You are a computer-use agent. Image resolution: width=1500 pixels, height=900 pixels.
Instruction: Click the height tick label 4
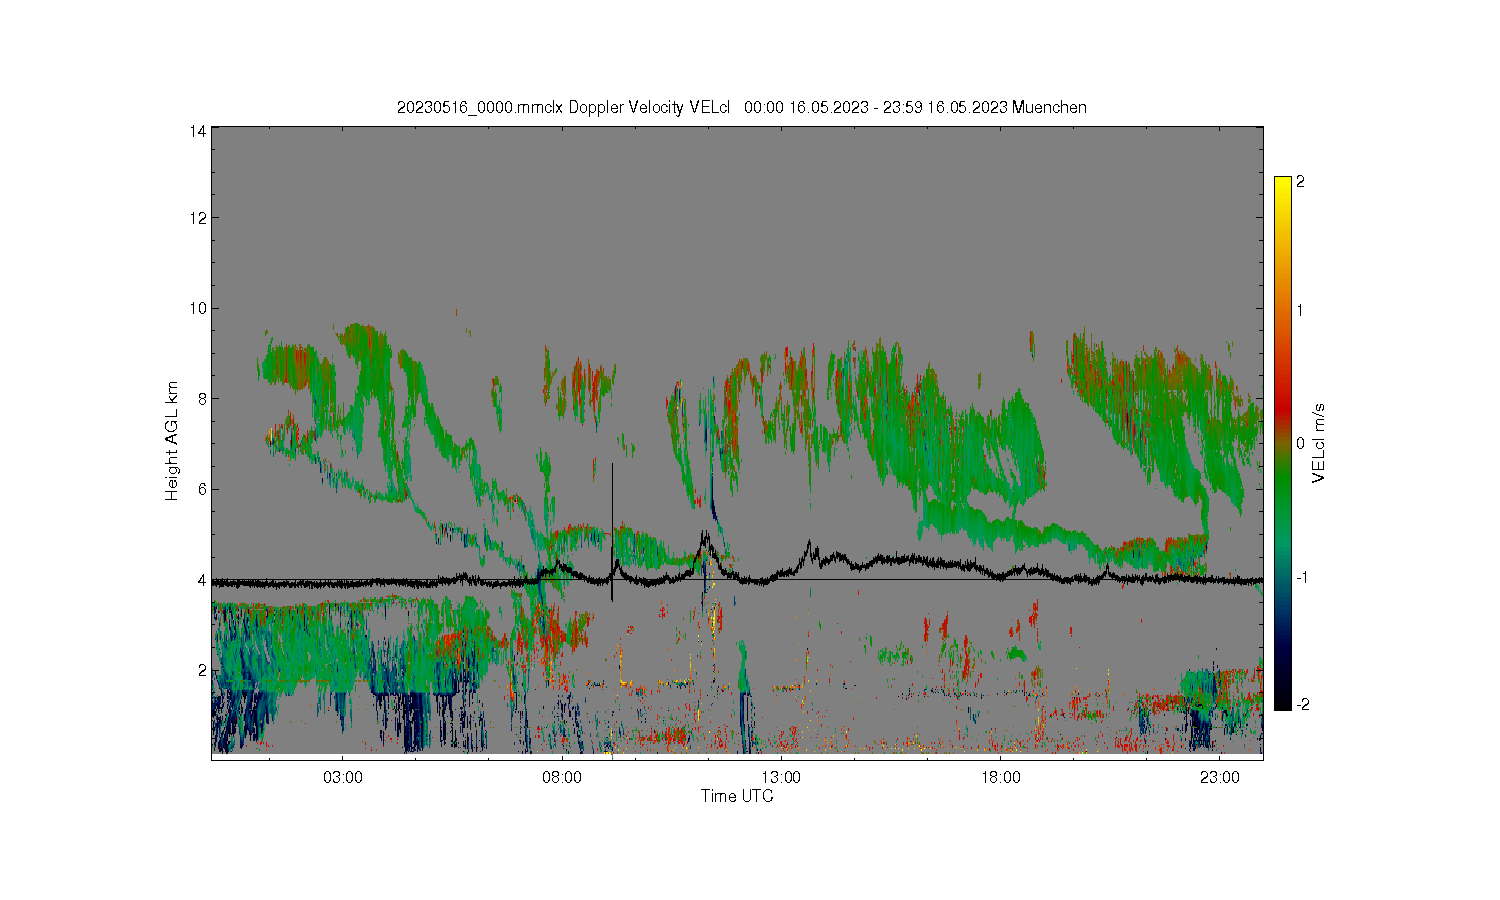202,580
